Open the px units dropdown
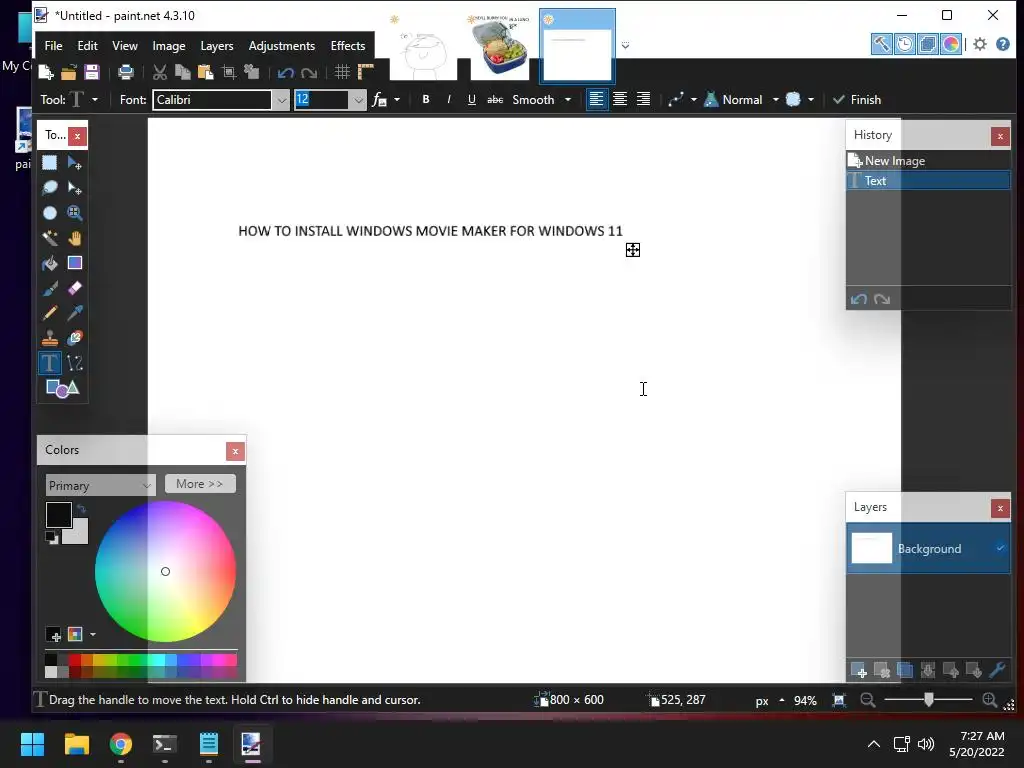 pyautogui.click(x=769, y=701)
